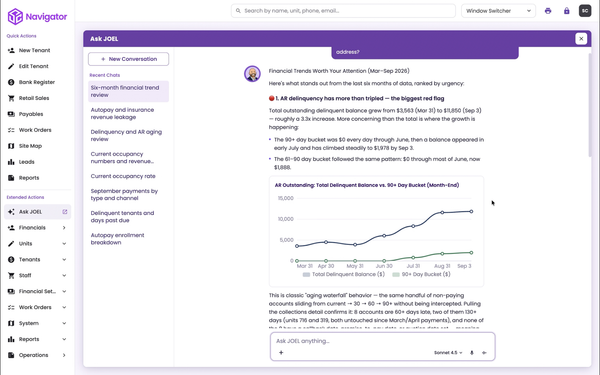The width and height of the screenshot is (600, 375).
Task: Click the chat panel vertical scrollbar
Action: pos(590,105)
